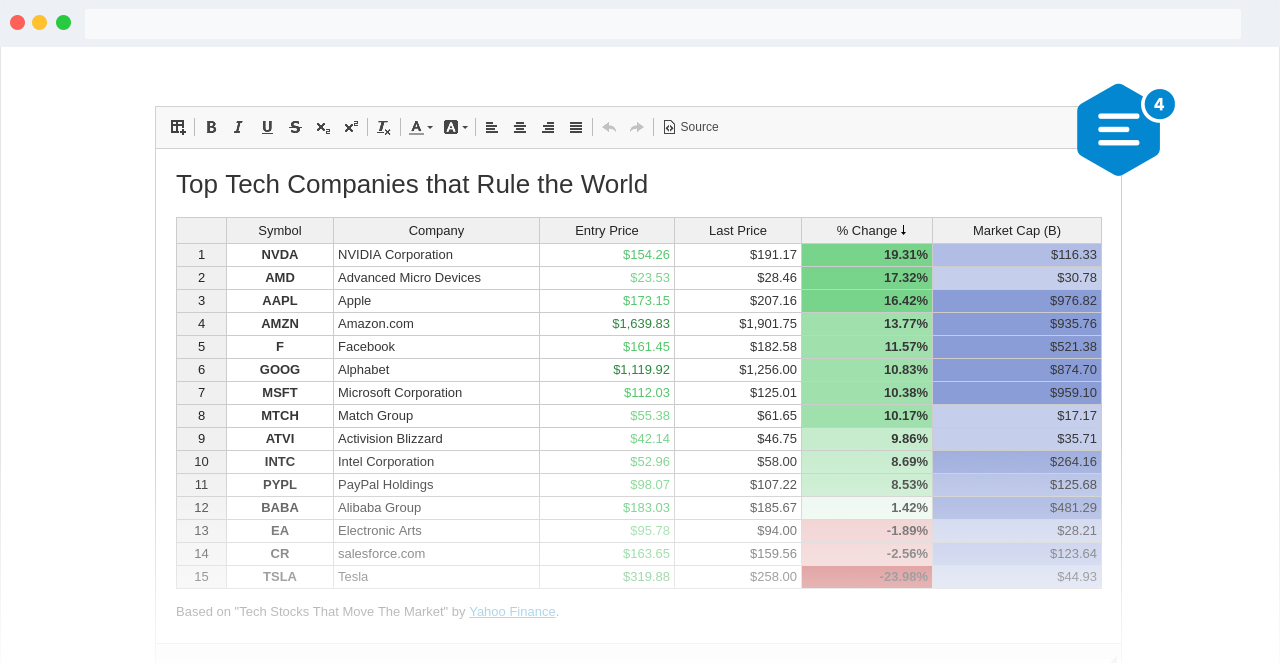Click the -1.89% change cell
The height and width of the screenshot is (663, 1280).
pos(867,531)
